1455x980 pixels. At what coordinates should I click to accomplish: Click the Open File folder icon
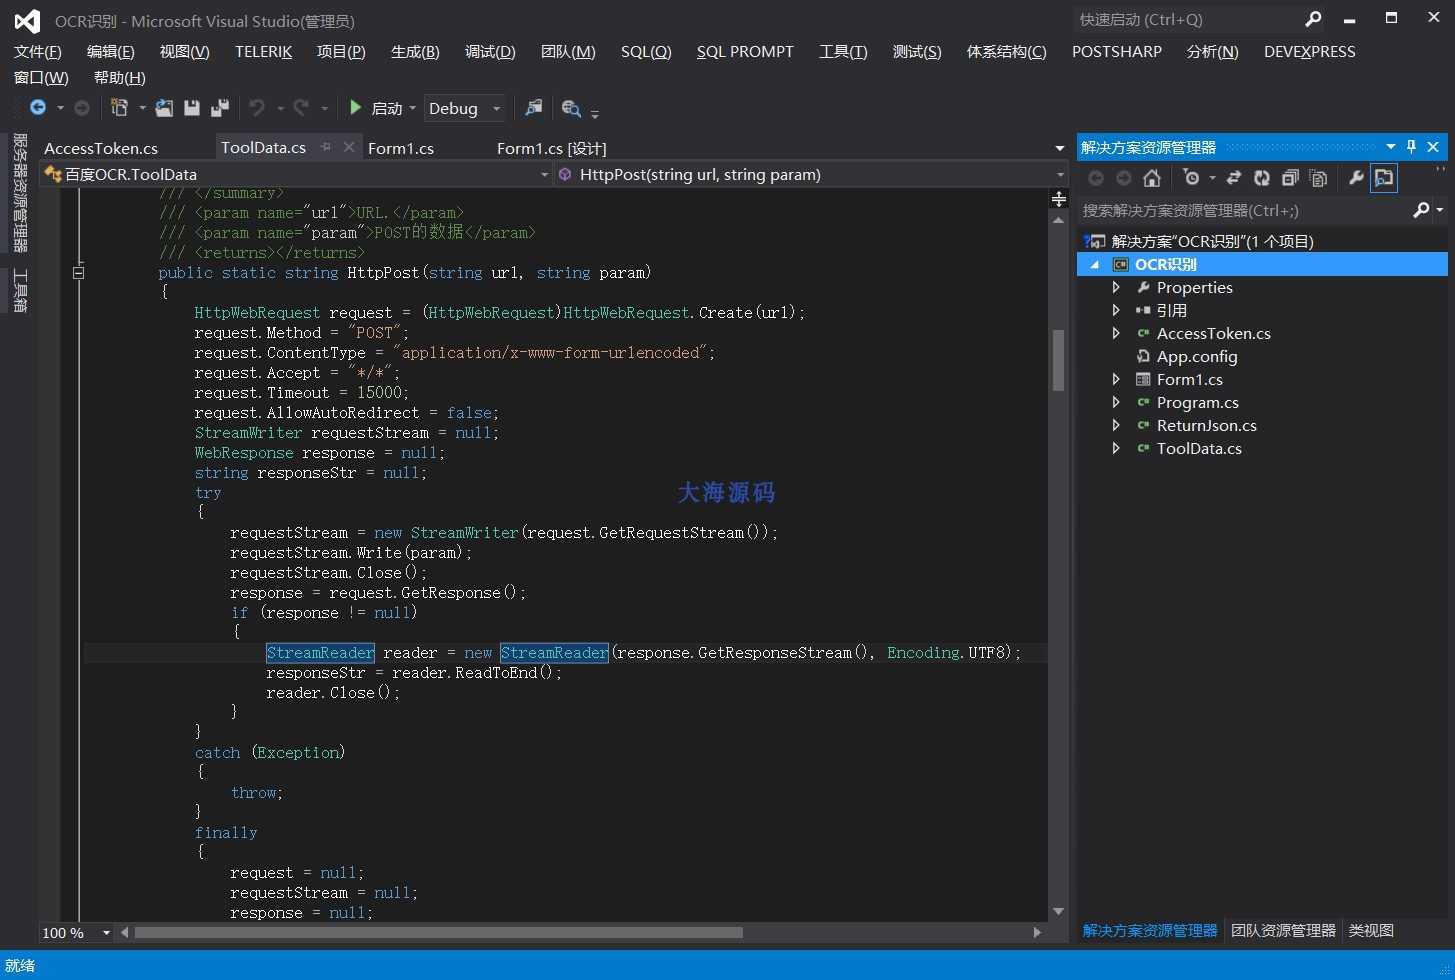point(165,108)
